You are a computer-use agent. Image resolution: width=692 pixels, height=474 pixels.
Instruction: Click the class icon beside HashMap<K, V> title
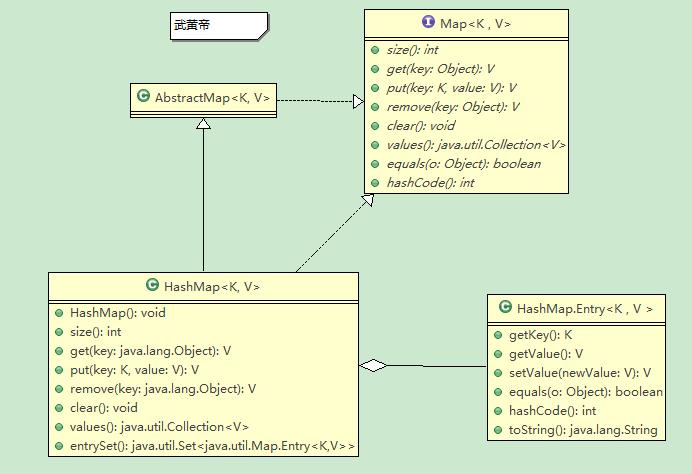pos(152,285)
